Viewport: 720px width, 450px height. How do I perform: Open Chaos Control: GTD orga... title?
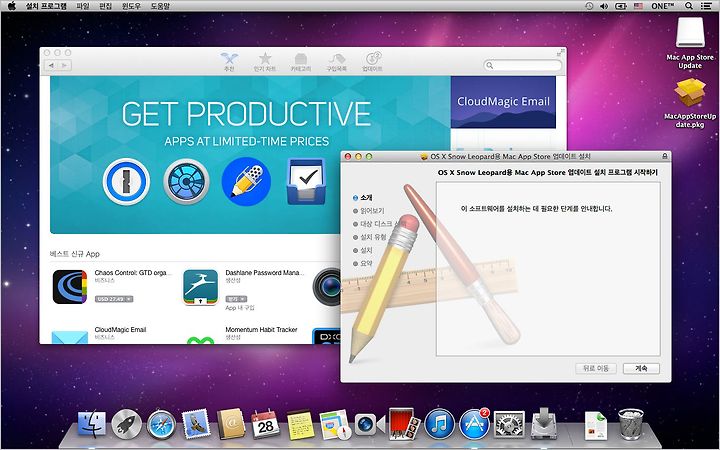[133, 273]
